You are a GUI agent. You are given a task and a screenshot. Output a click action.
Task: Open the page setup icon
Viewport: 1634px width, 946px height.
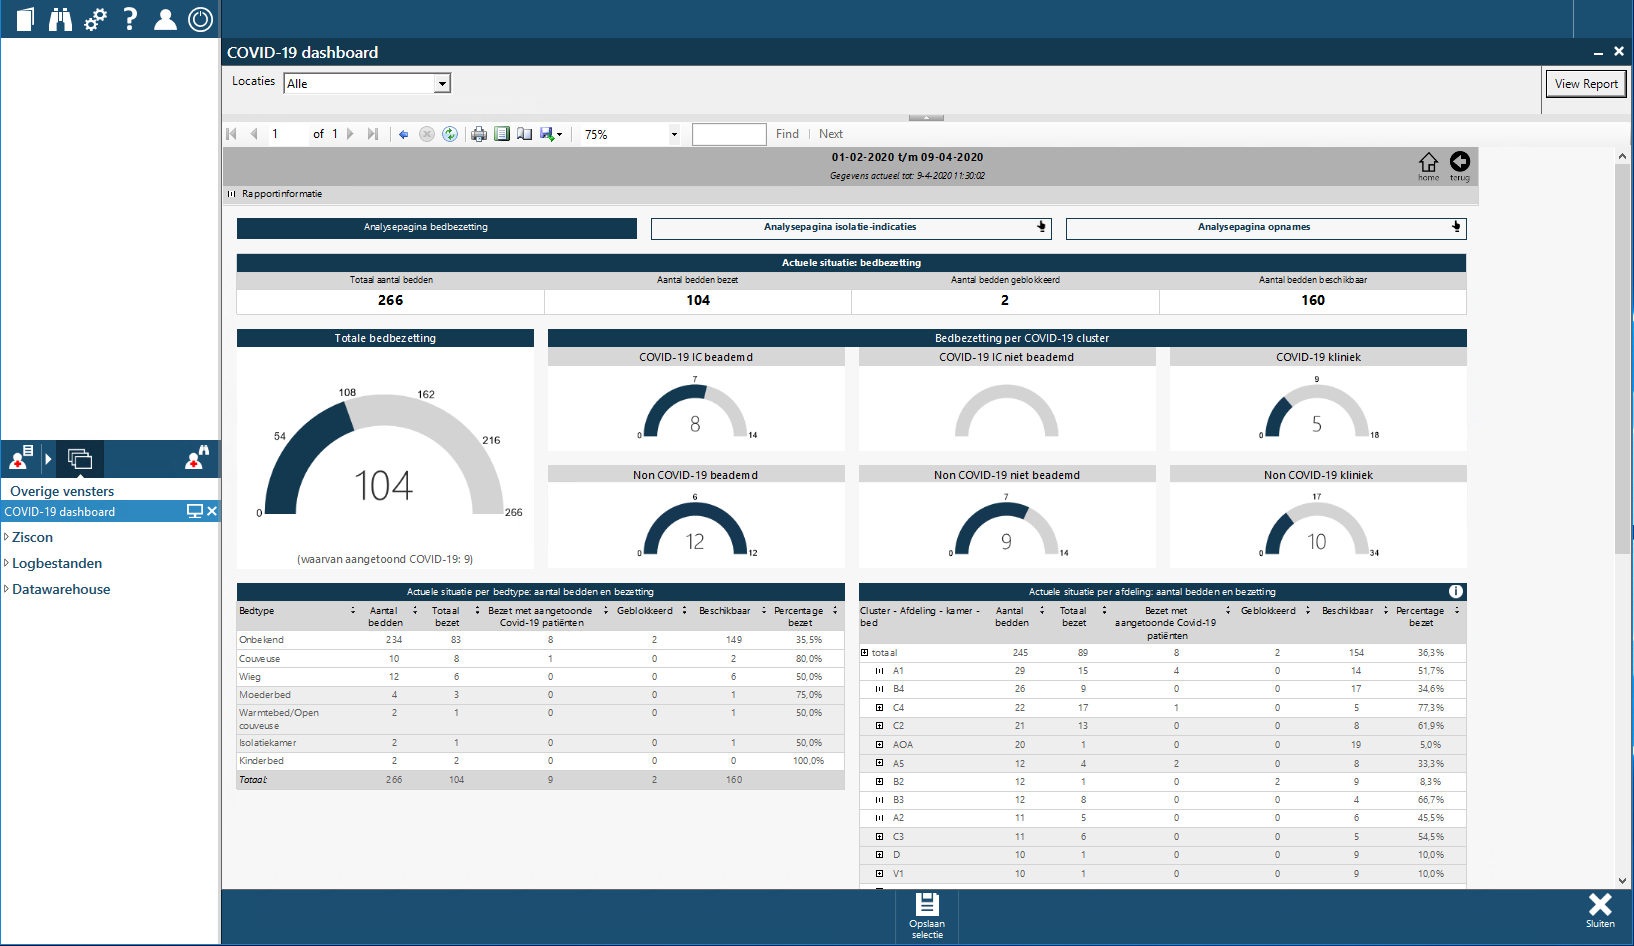click(524, 134)
